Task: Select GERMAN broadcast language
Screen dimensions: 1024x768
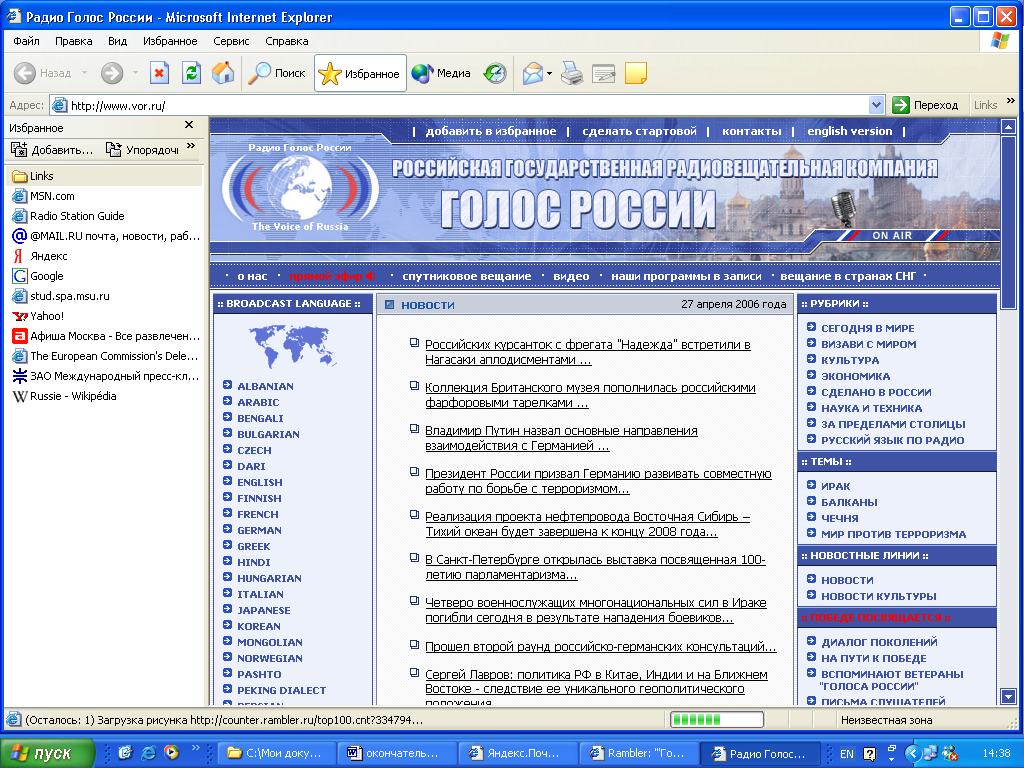Action: pos(259,530)
